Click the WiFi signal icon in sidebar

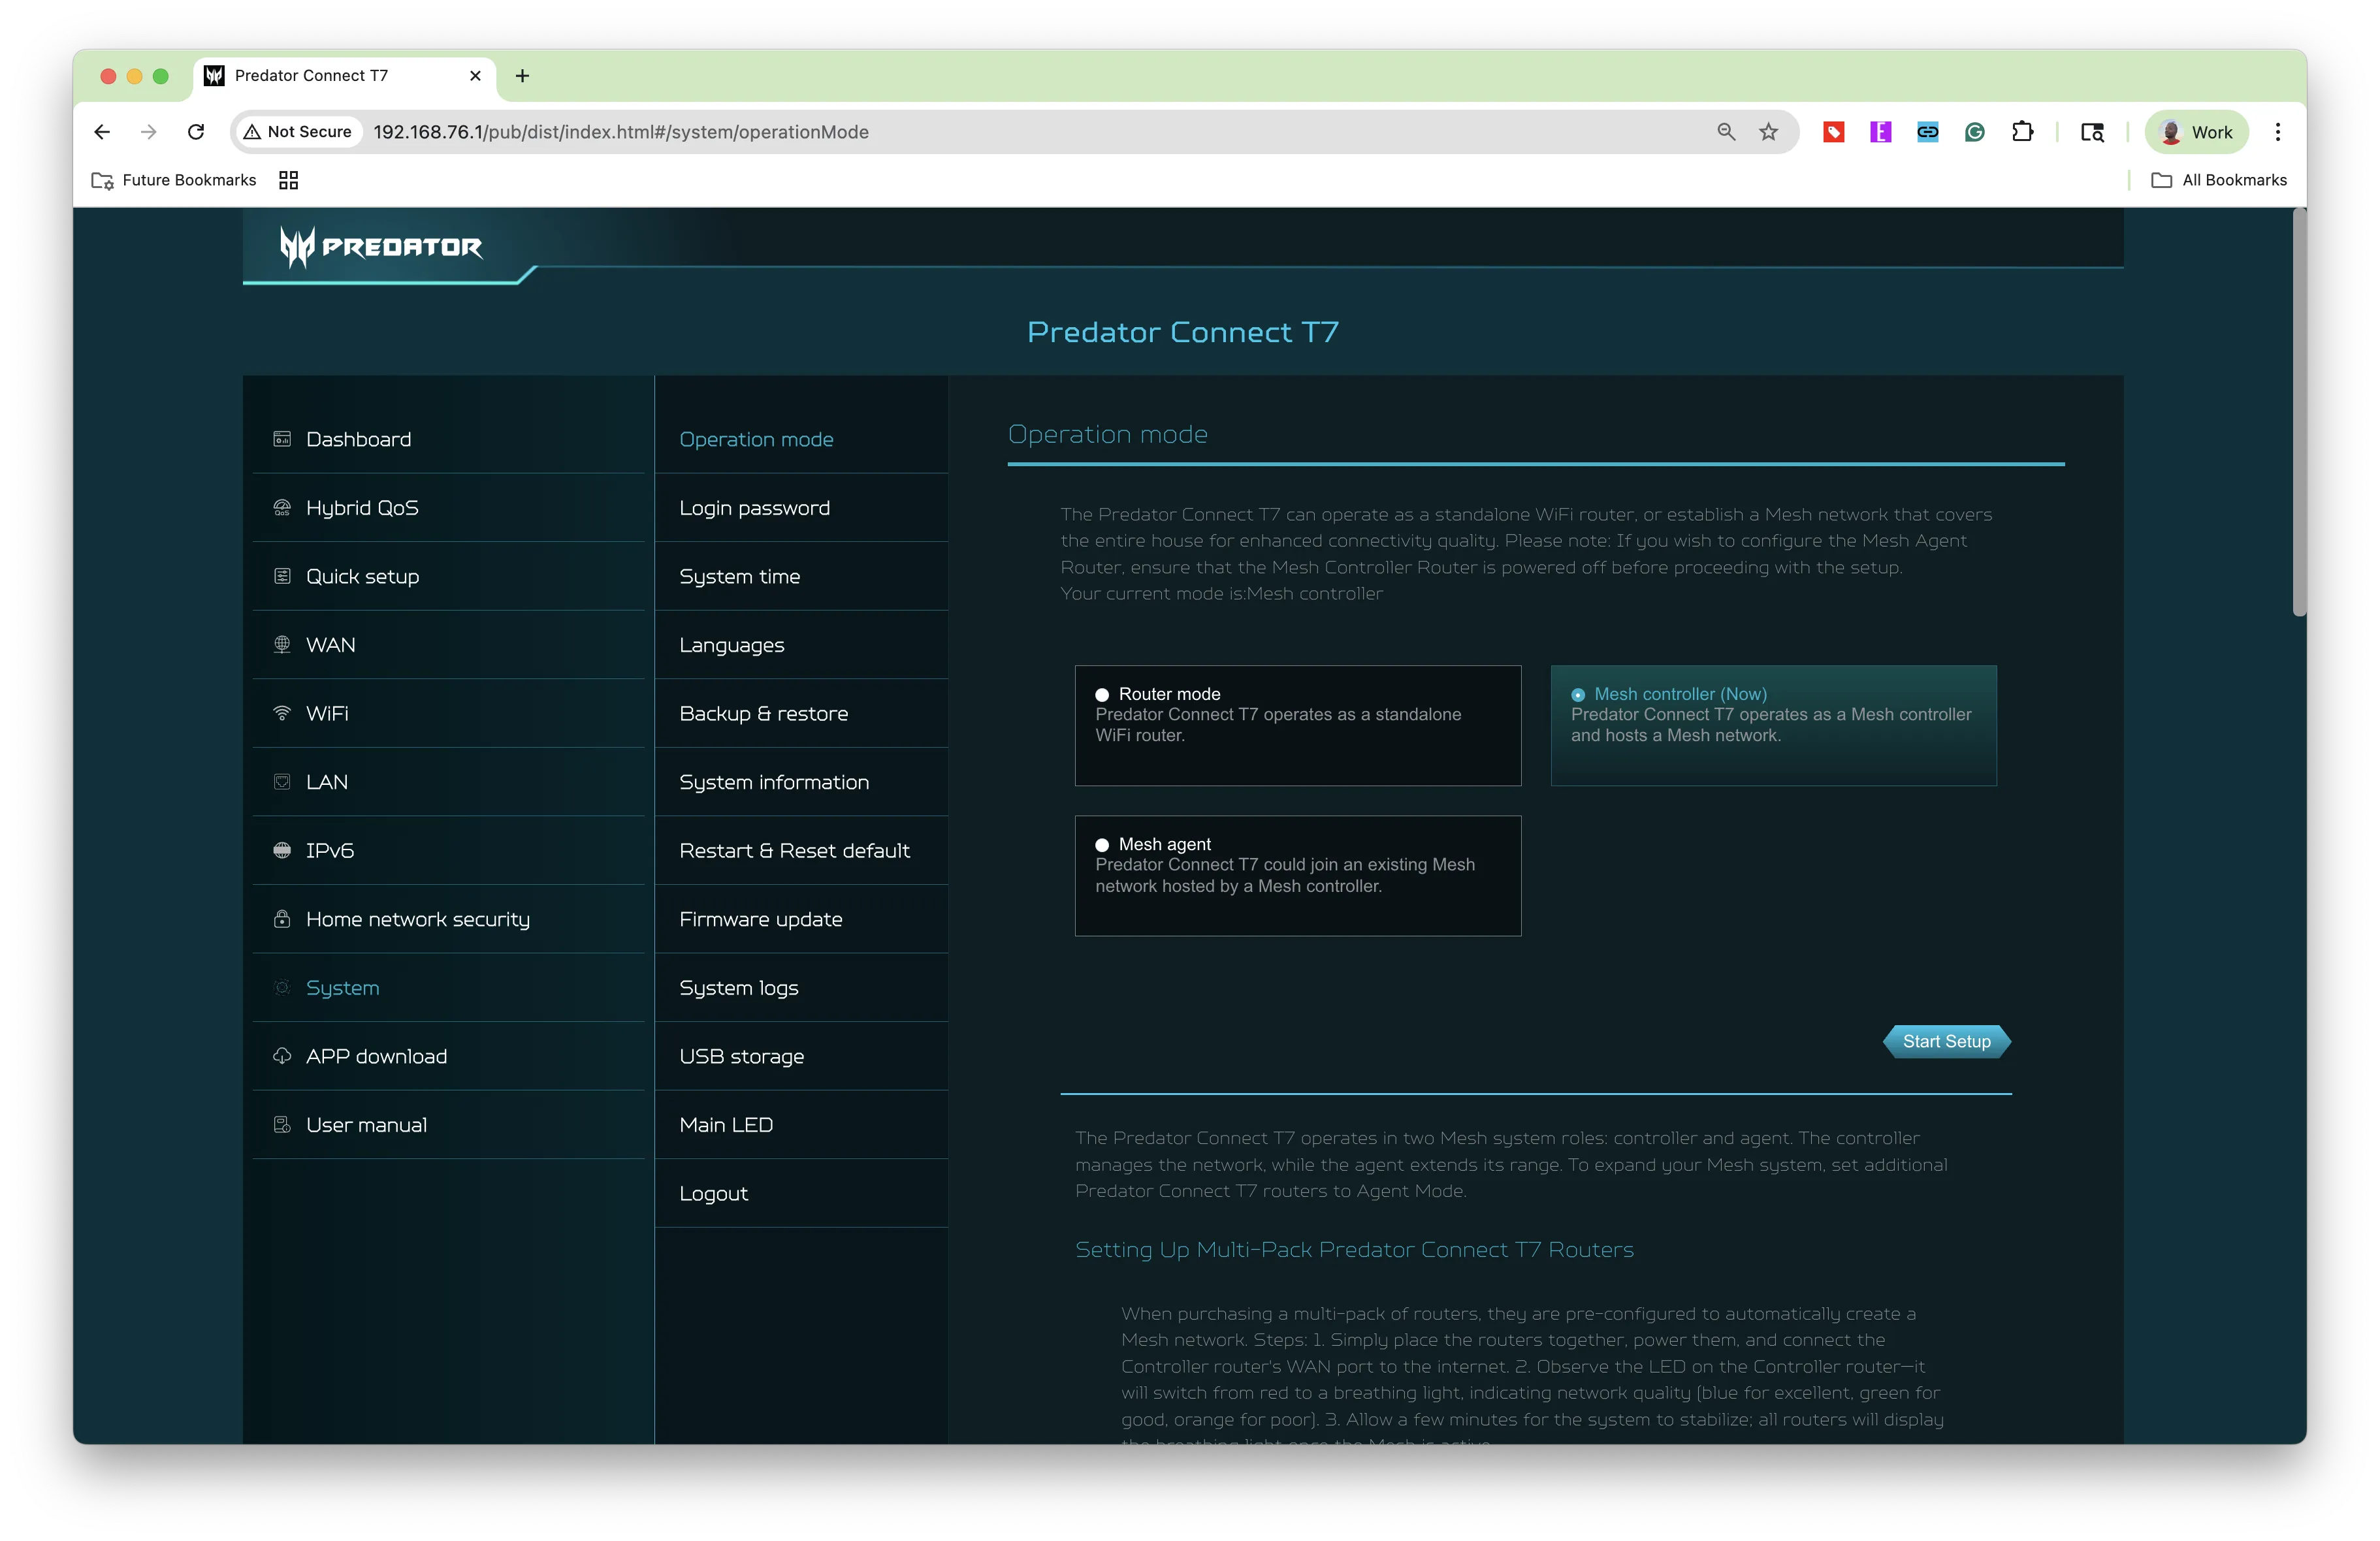point(282,713)
